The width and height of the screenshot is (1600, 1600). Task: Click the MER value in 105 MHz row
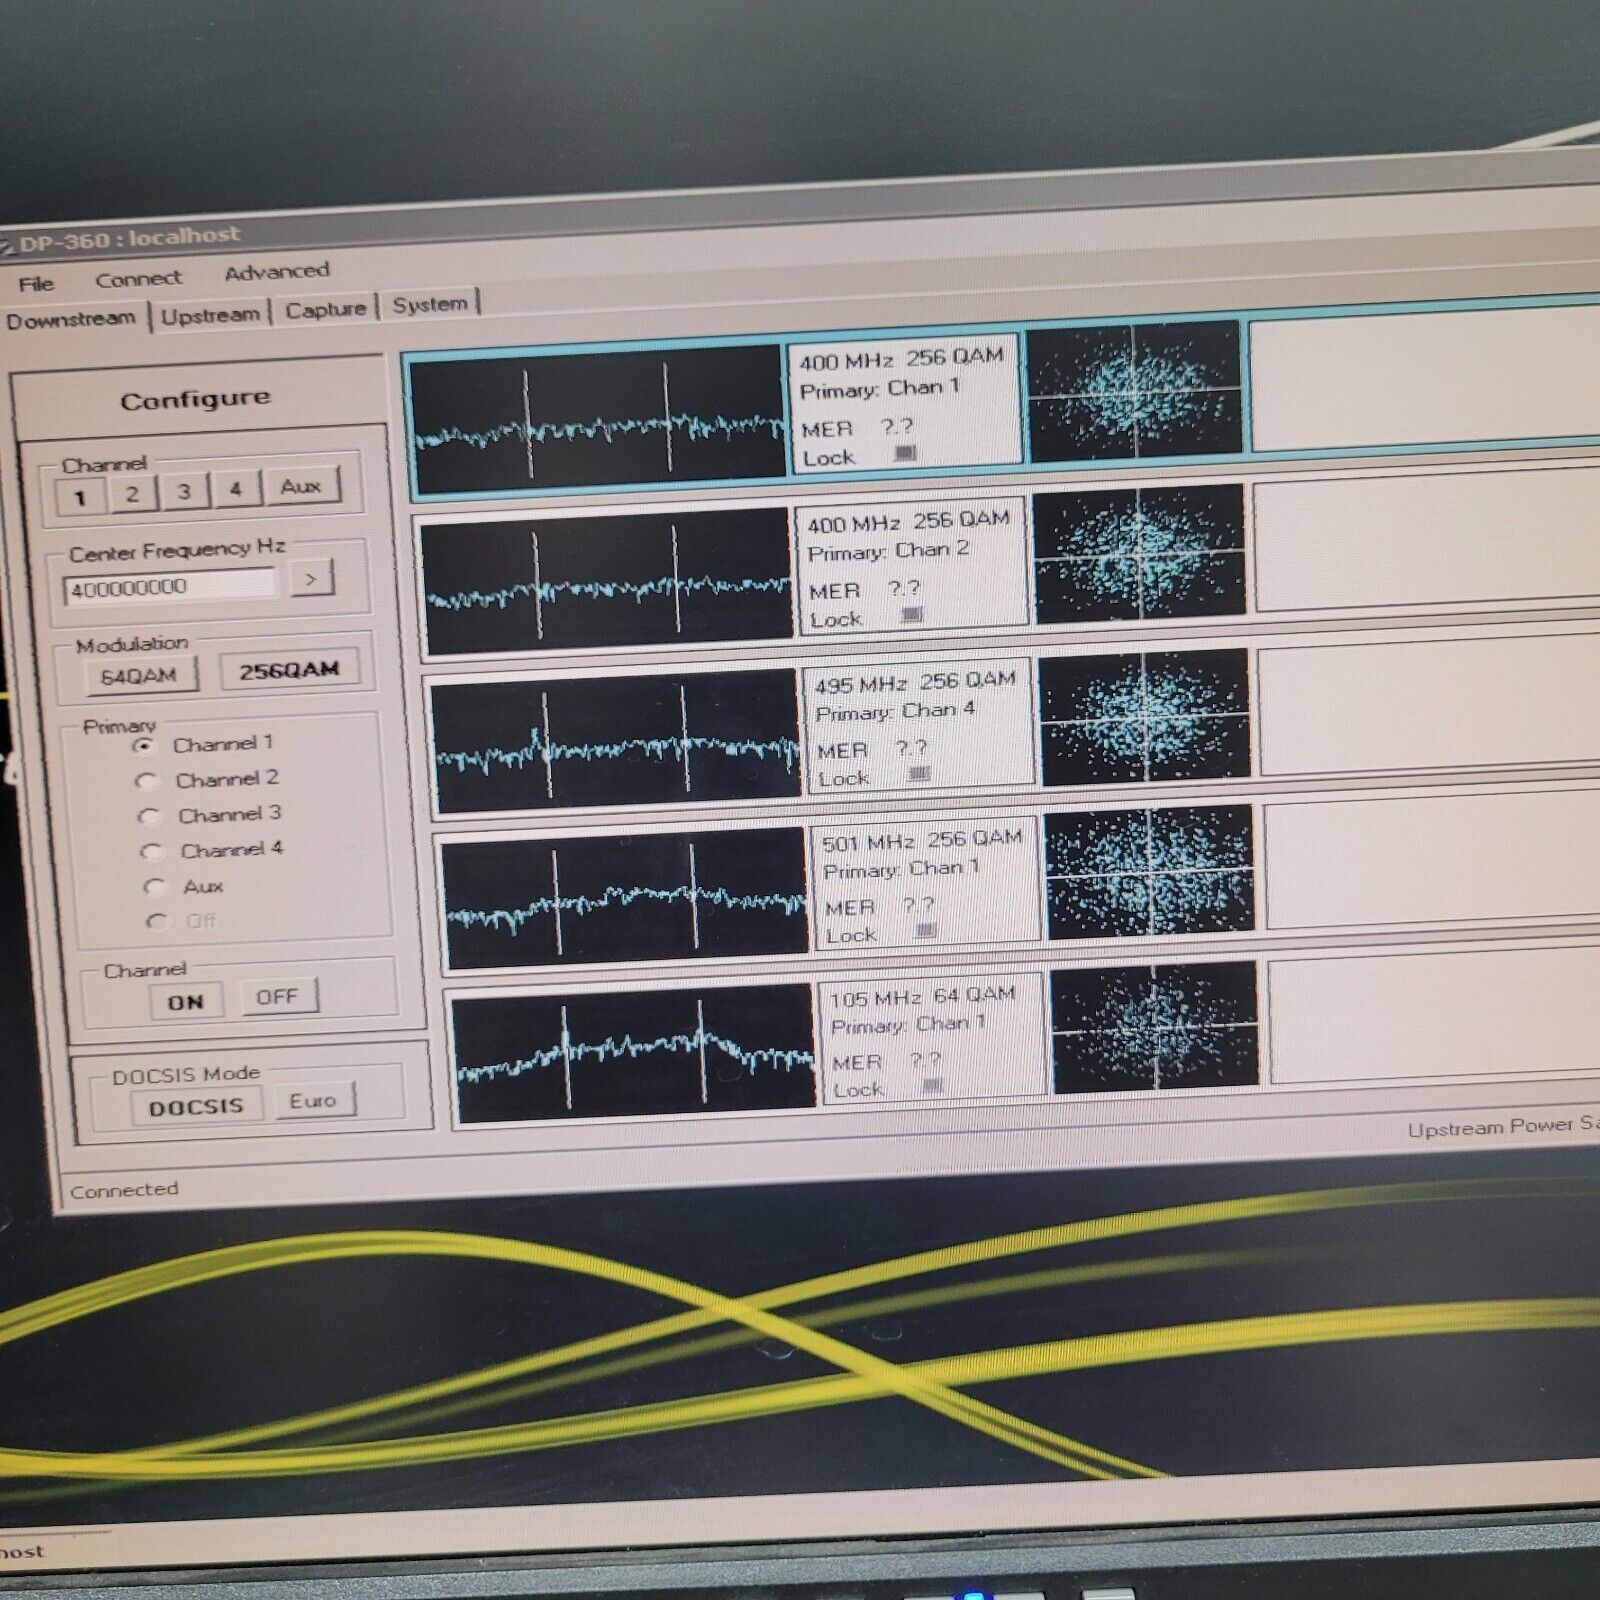coord(926,1059)
